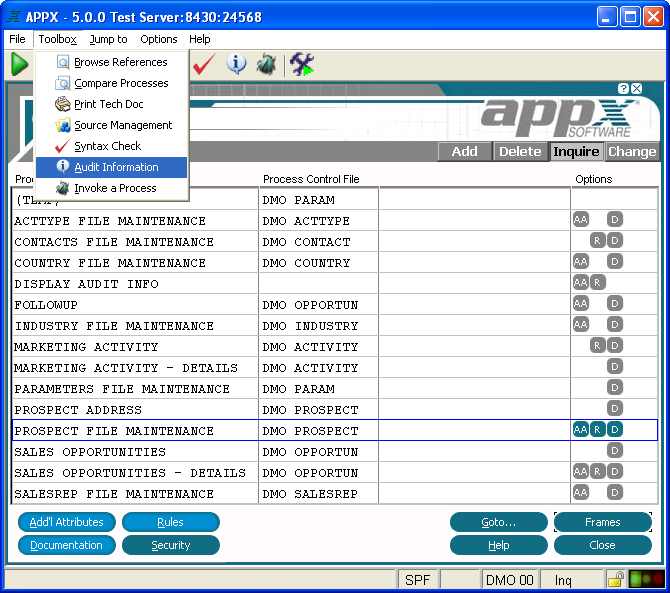Click R badge in PROSPECT FILE MAINTENANCE row
The width and height of the screenshot is (670, 593).
click(x=597, y=429)
